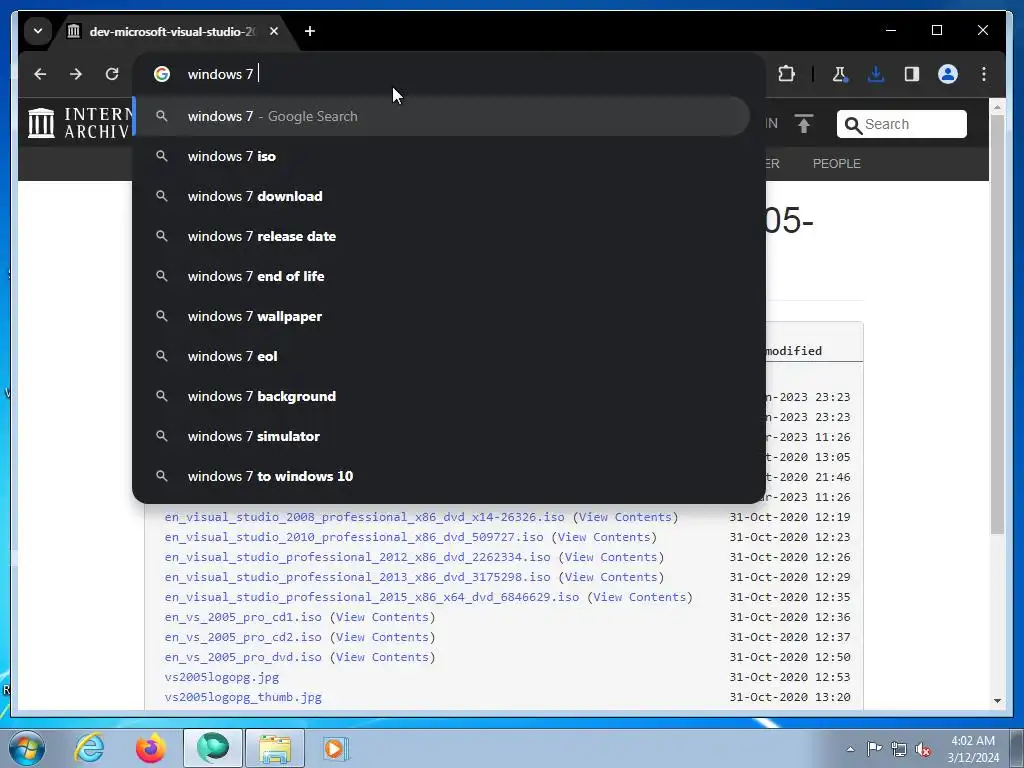This screenshot has height=768, width=1024.
Task: Click the page scrollbar down arrow
Action: click(997, 701)
